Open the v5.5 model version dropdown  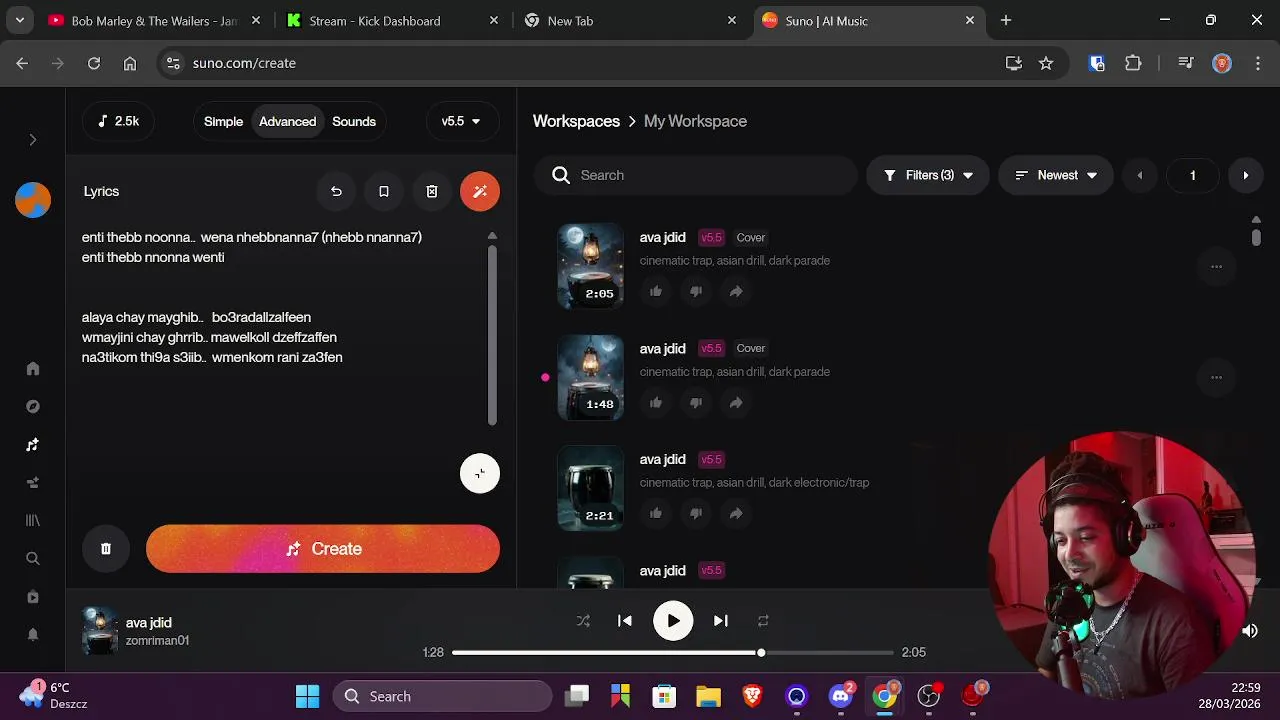pyautogui.click(x=461, y=121)
